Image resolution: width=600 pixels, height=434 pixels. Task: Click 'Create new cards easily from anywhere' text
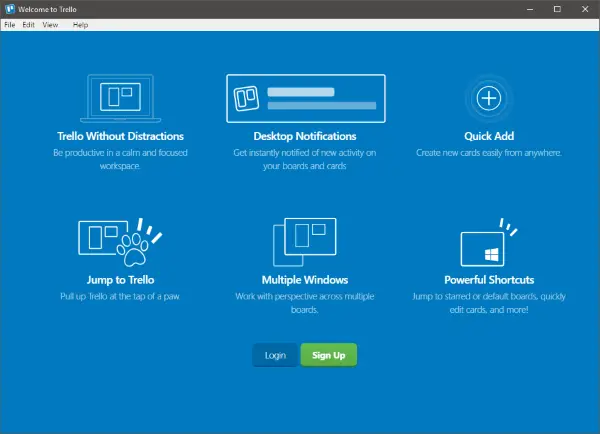coord(489,153)
